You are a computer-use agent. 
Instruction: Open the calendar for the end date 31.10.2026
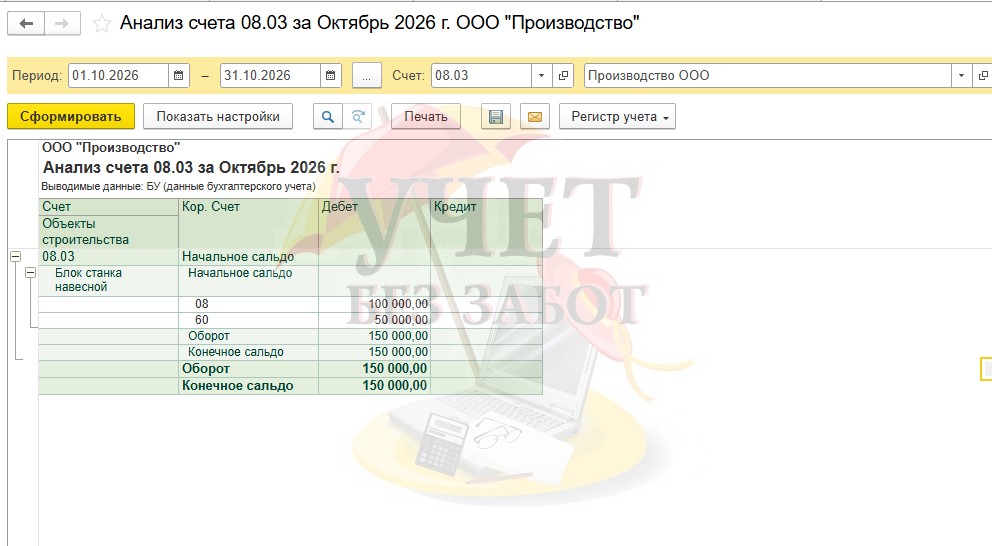click(x=330, y=75)
